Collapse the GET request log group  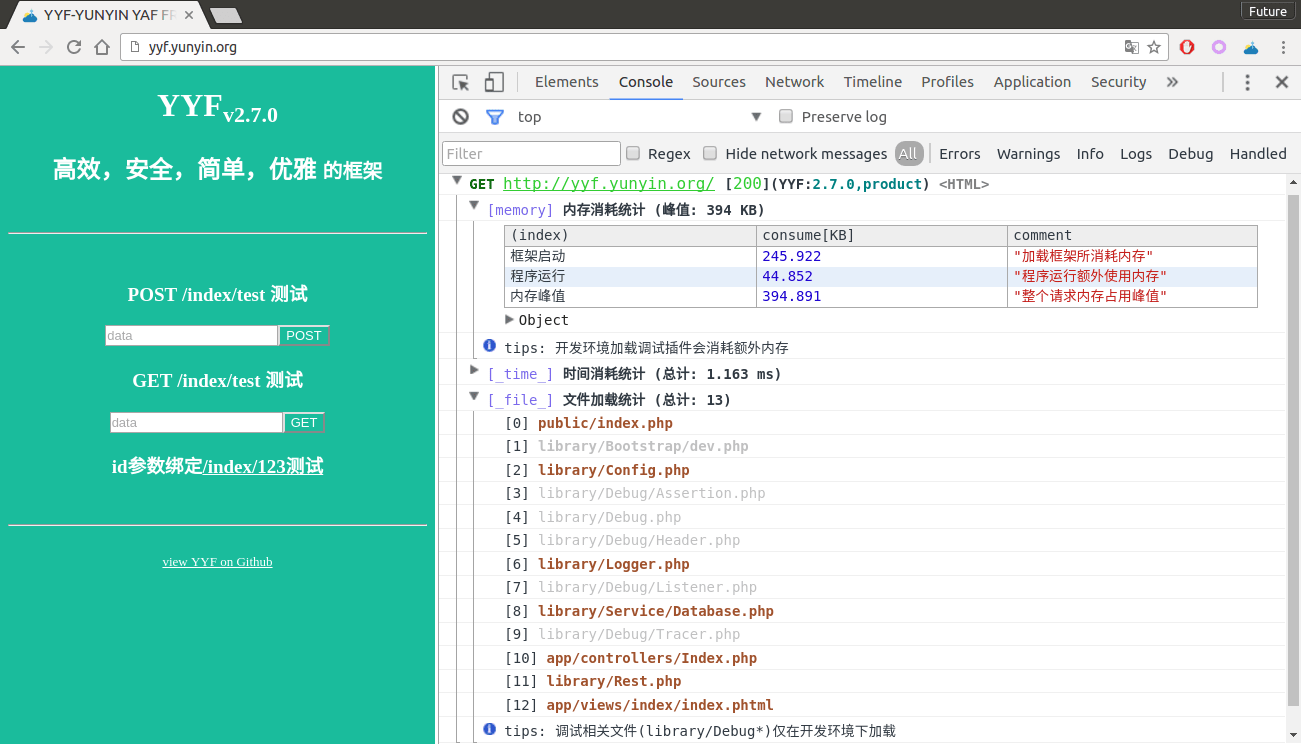457,181
